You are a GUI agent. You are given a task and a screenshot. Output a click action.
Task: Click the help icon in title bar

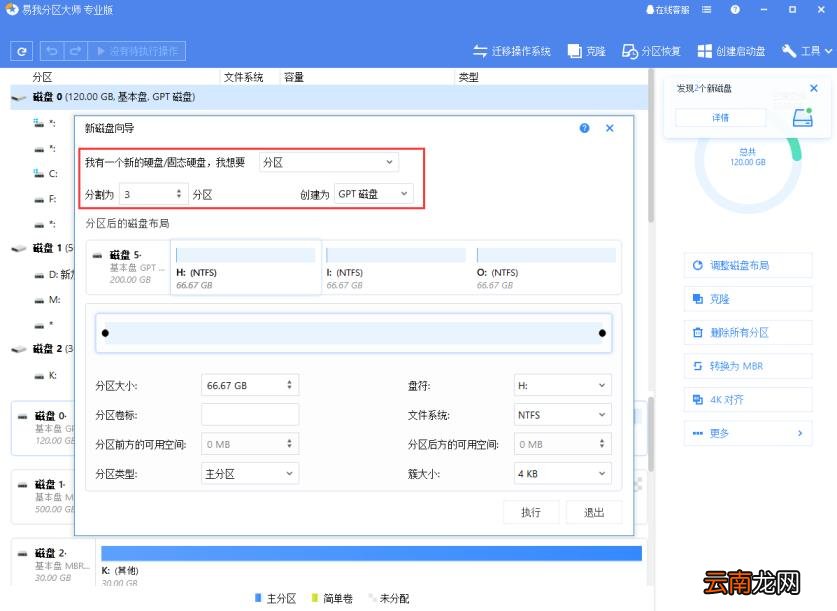[735, 10]
